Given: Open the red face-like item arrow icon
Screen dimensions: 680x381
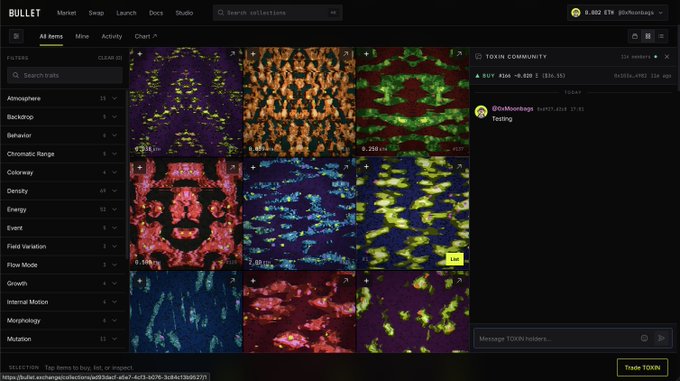Looking at the screenshot, I should click(232, 167).
